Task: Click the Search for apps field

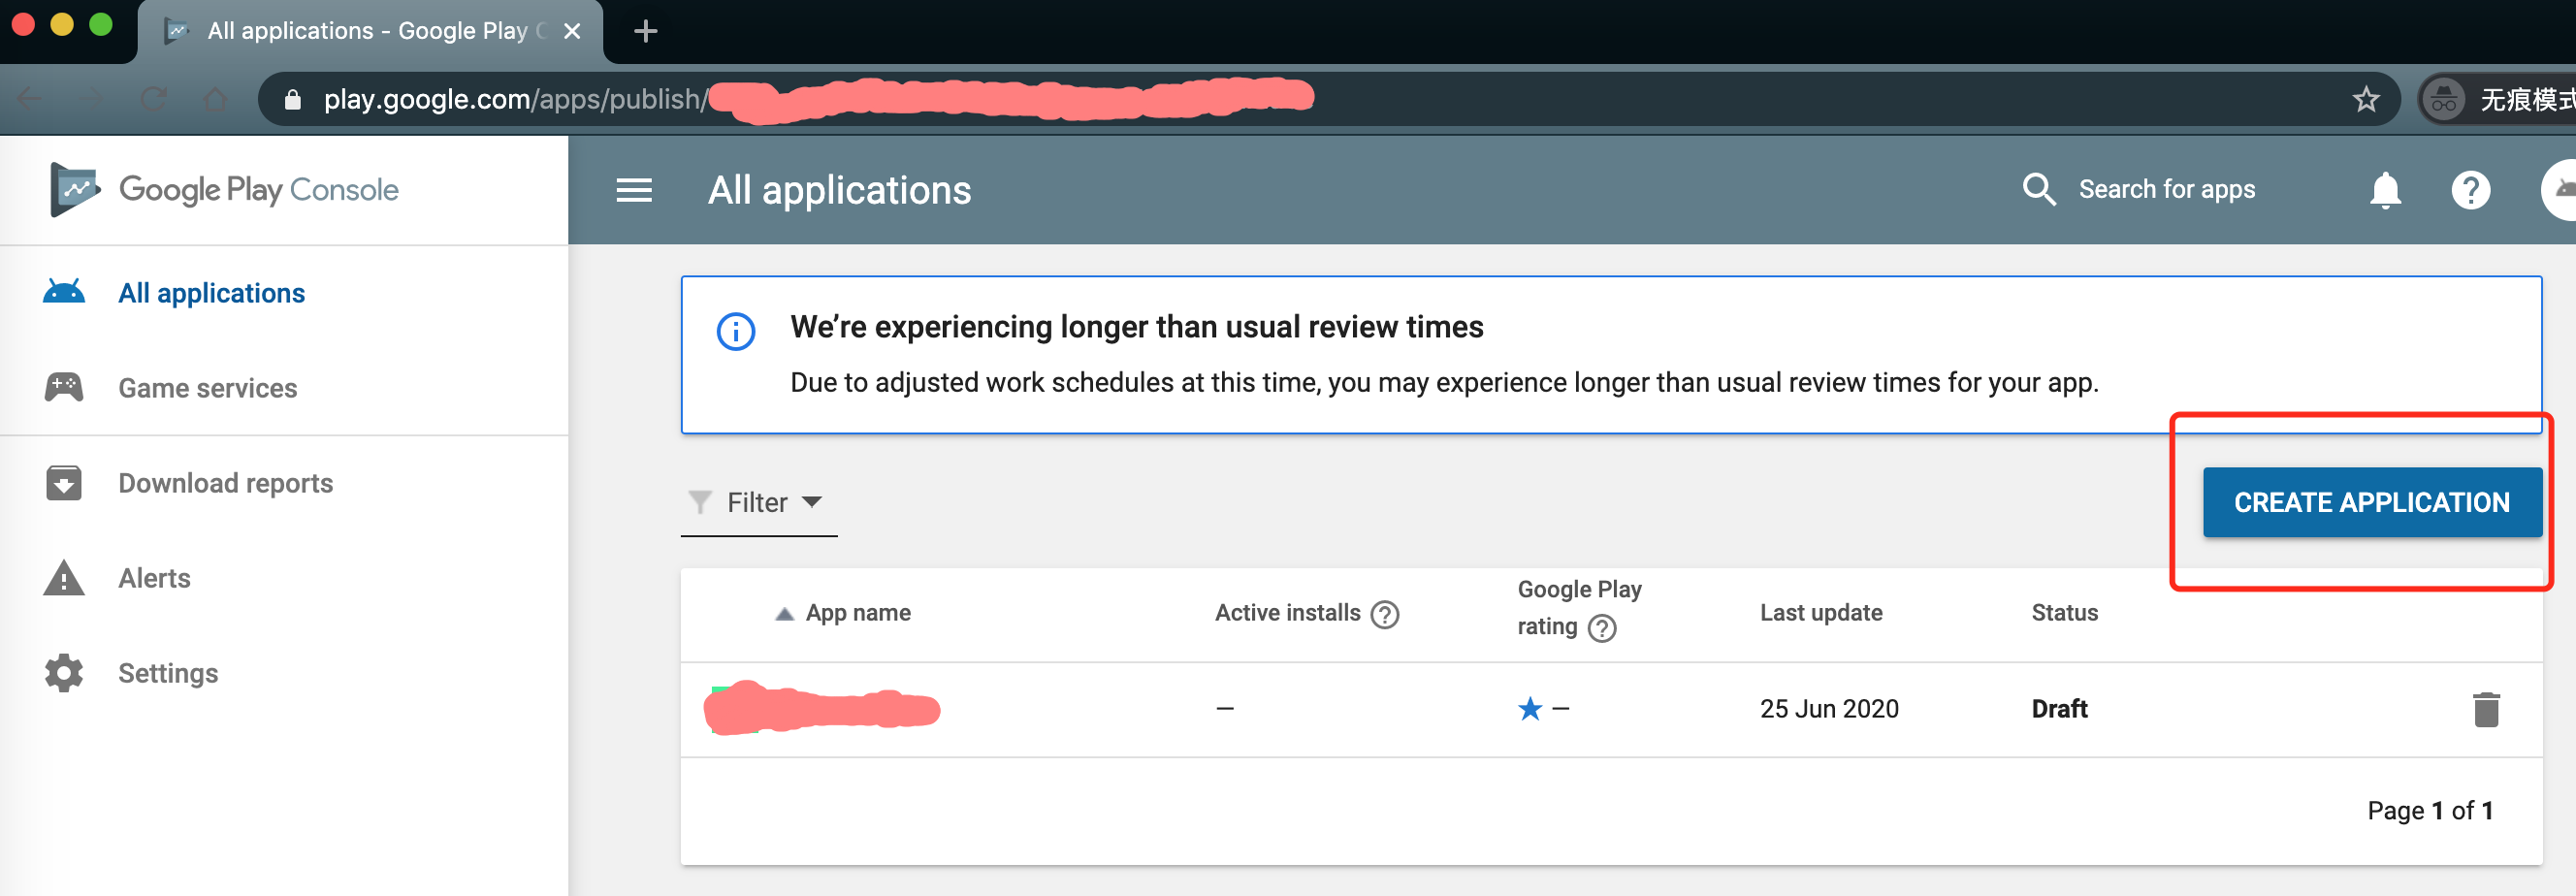Action: (2166, 189)
